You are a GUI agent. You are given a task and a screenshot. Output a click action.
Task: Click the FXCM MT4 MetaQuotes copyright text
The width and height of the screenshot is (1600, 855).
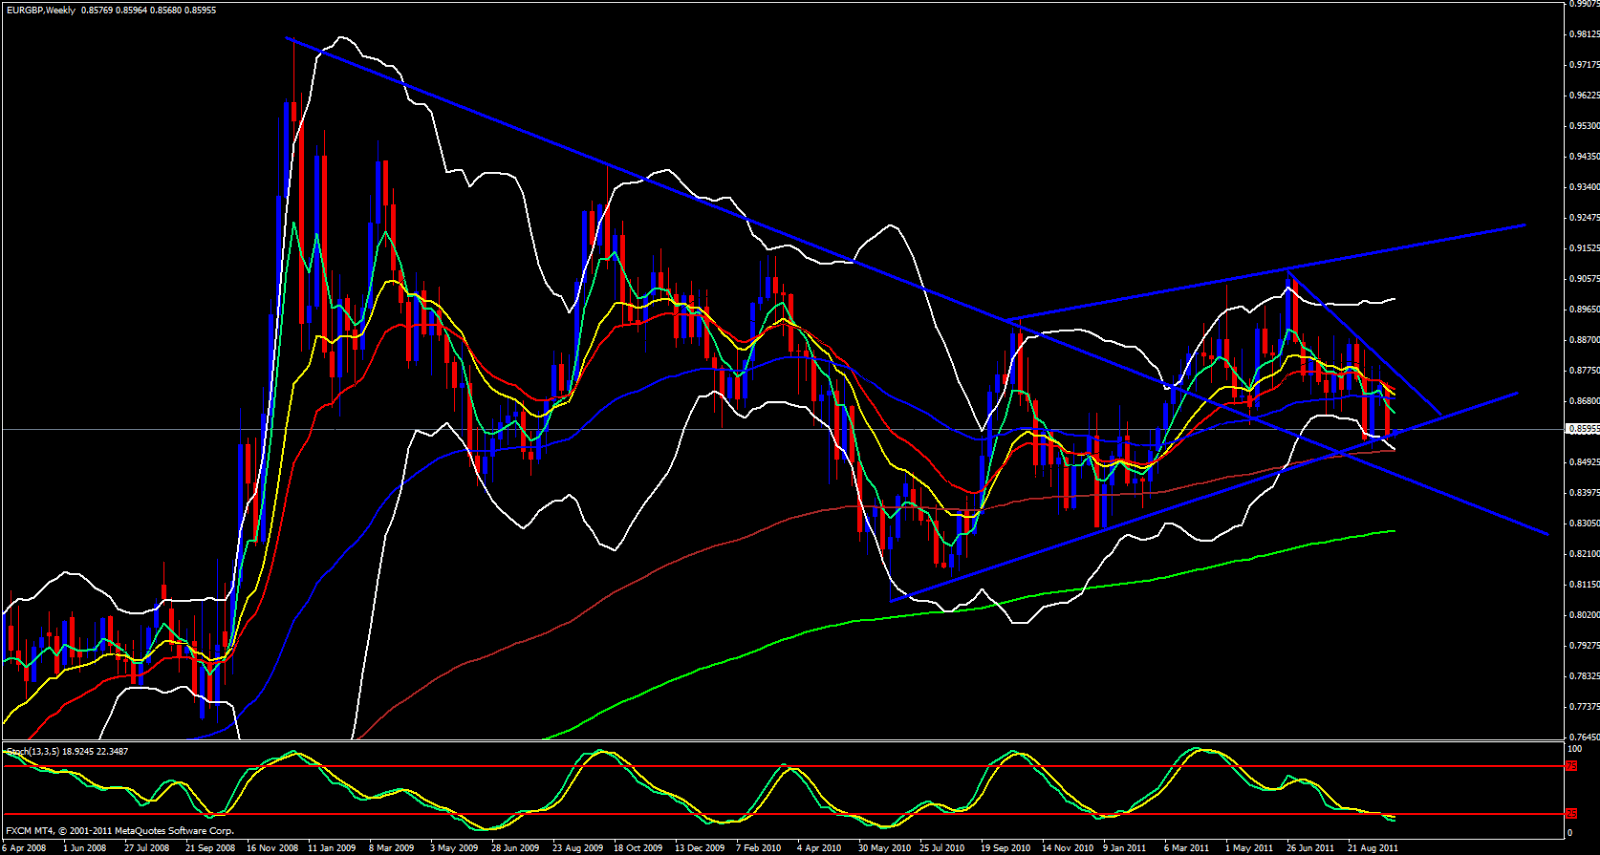pos(120,831)
